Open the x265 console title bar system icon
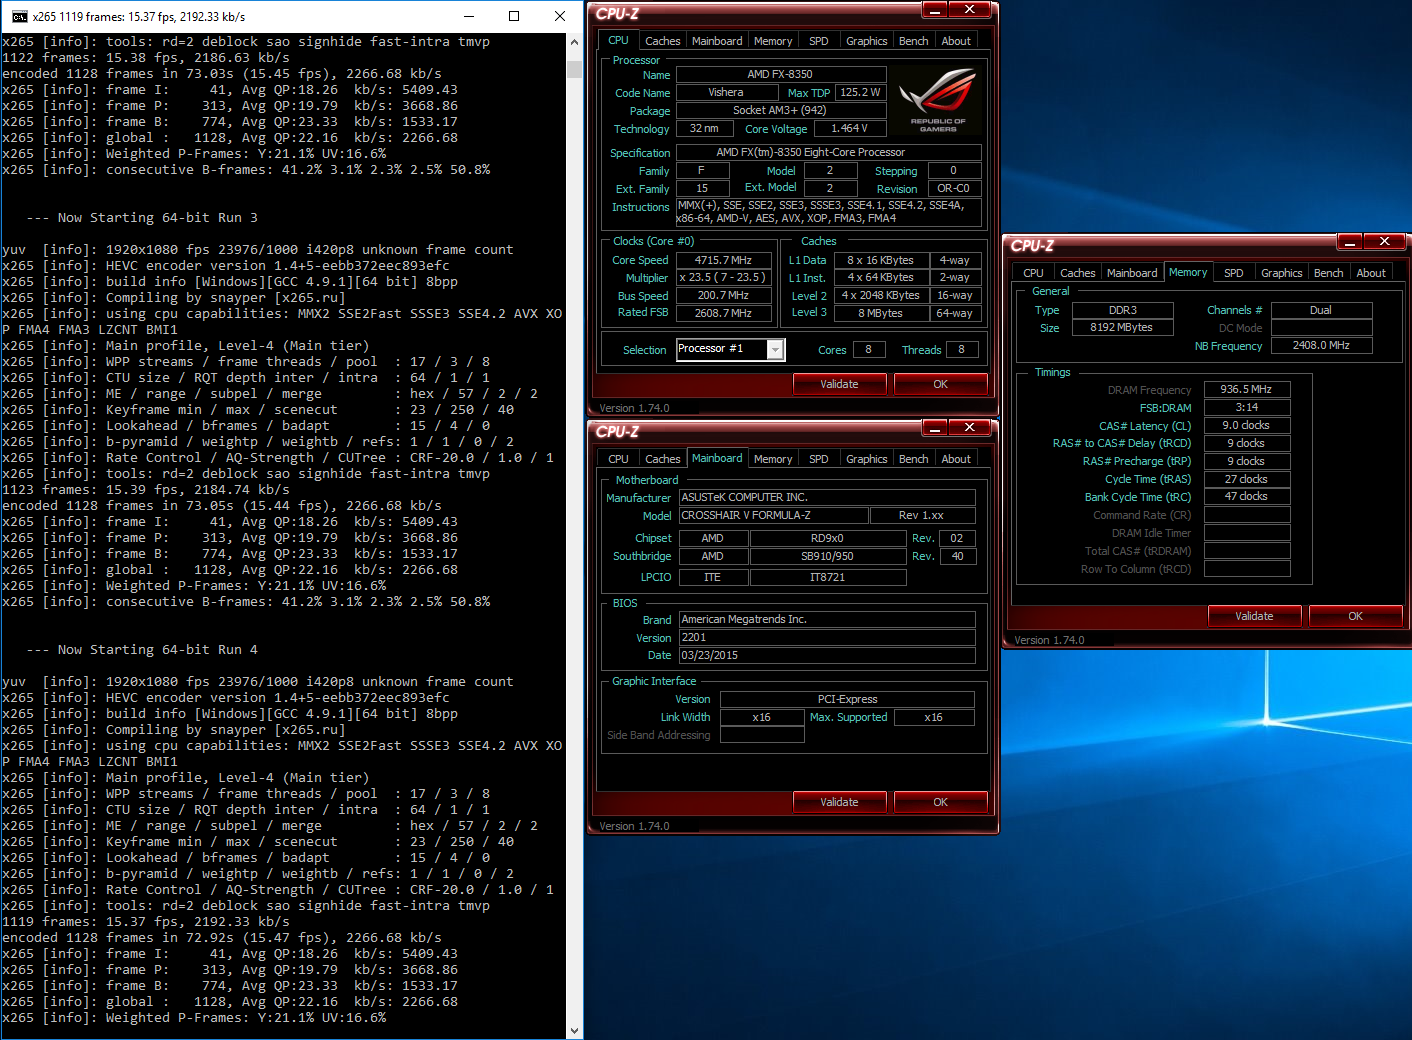This screenshot has width=1412, height=1040. point(19,16)
